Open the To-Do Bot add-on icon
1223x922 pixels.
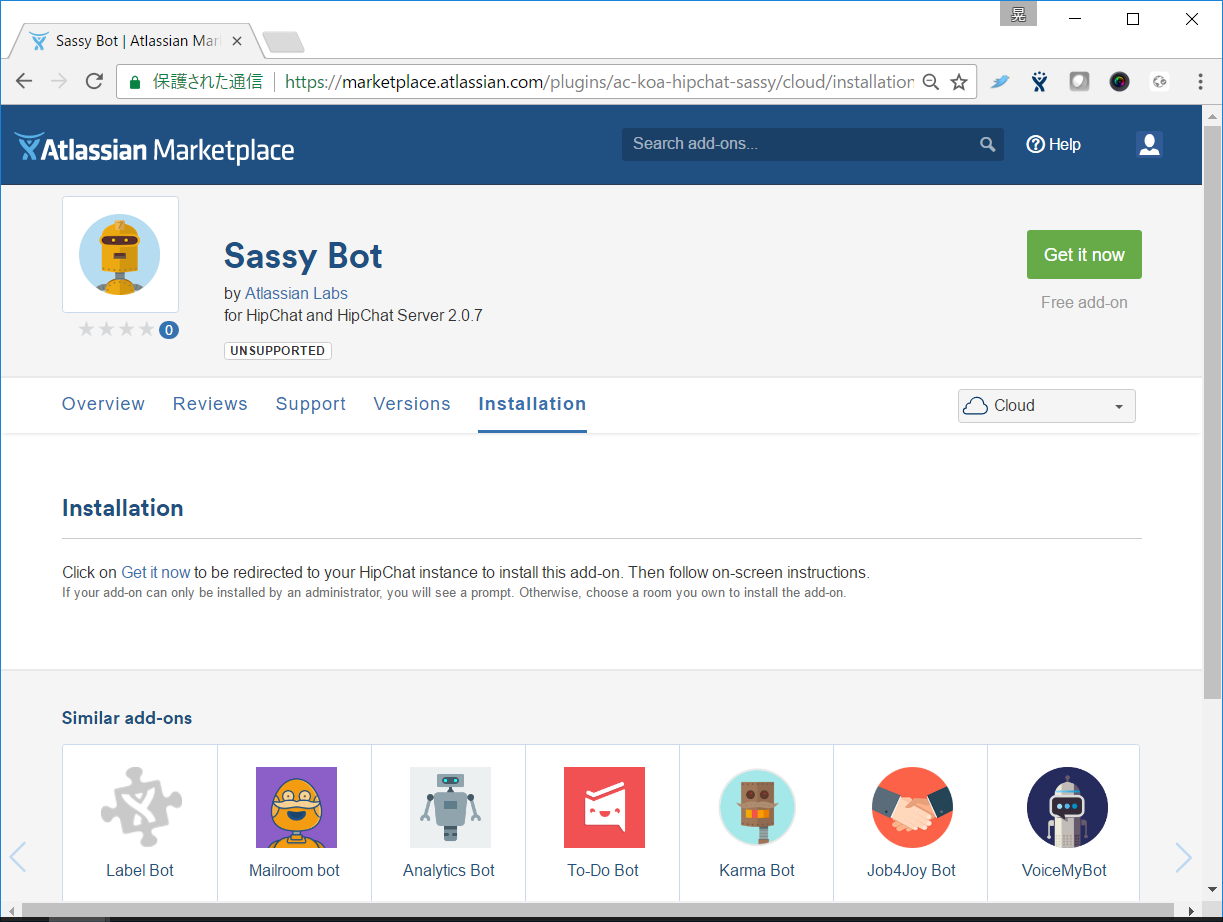click(x=604, y=807)
